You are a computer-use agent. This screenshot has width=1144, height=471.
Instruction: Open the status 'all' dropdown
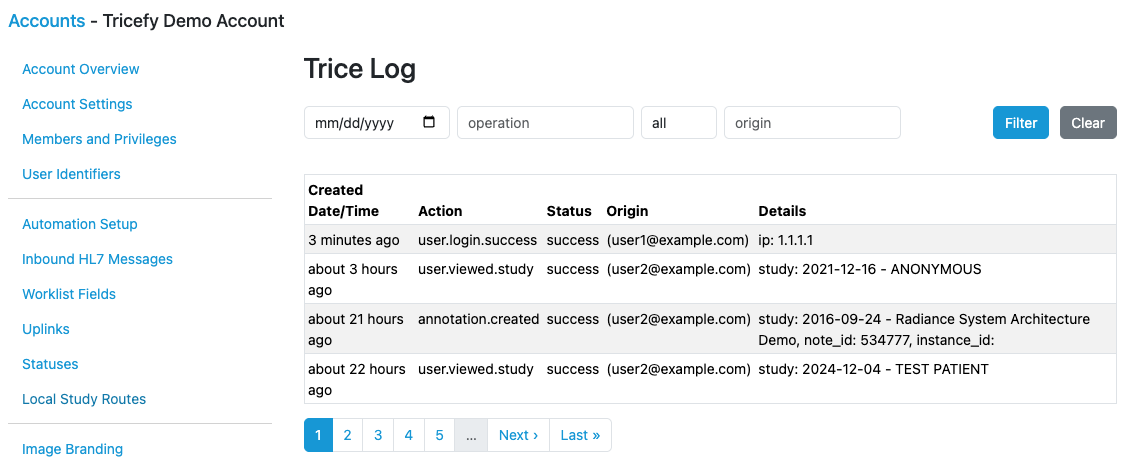678,123
